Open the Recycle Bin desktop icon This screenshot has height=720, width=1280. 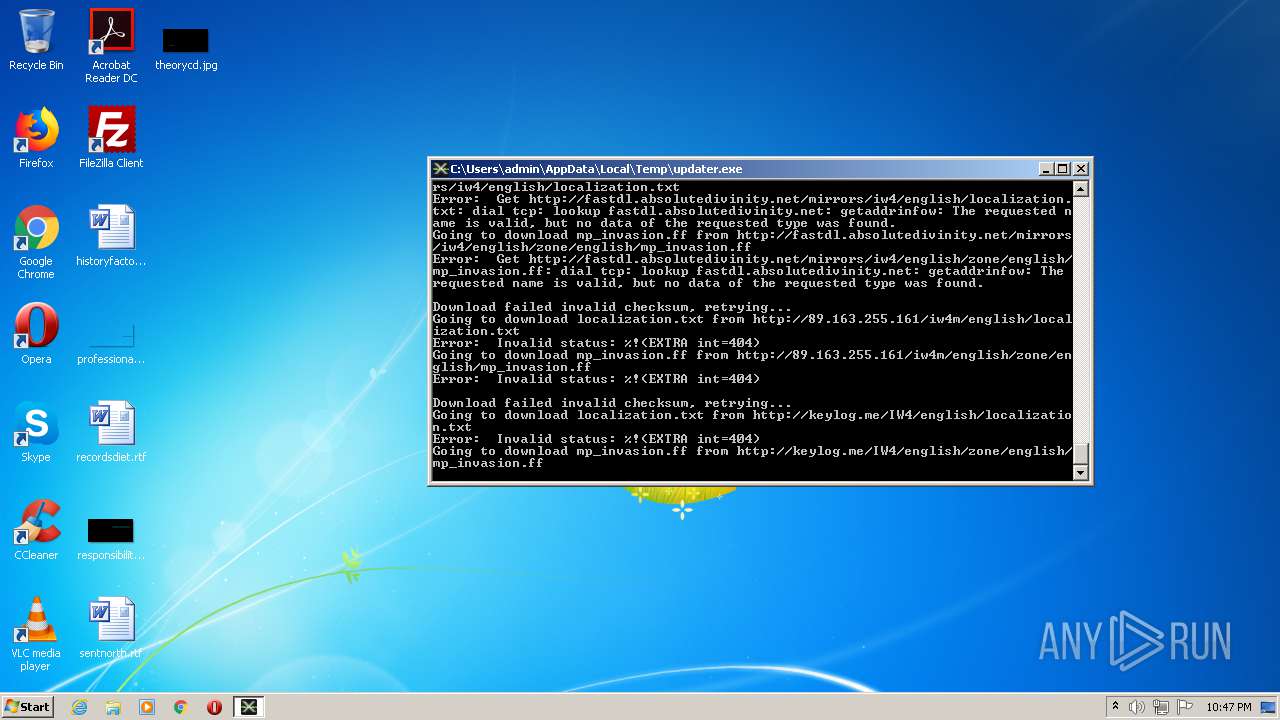(36, 41)
